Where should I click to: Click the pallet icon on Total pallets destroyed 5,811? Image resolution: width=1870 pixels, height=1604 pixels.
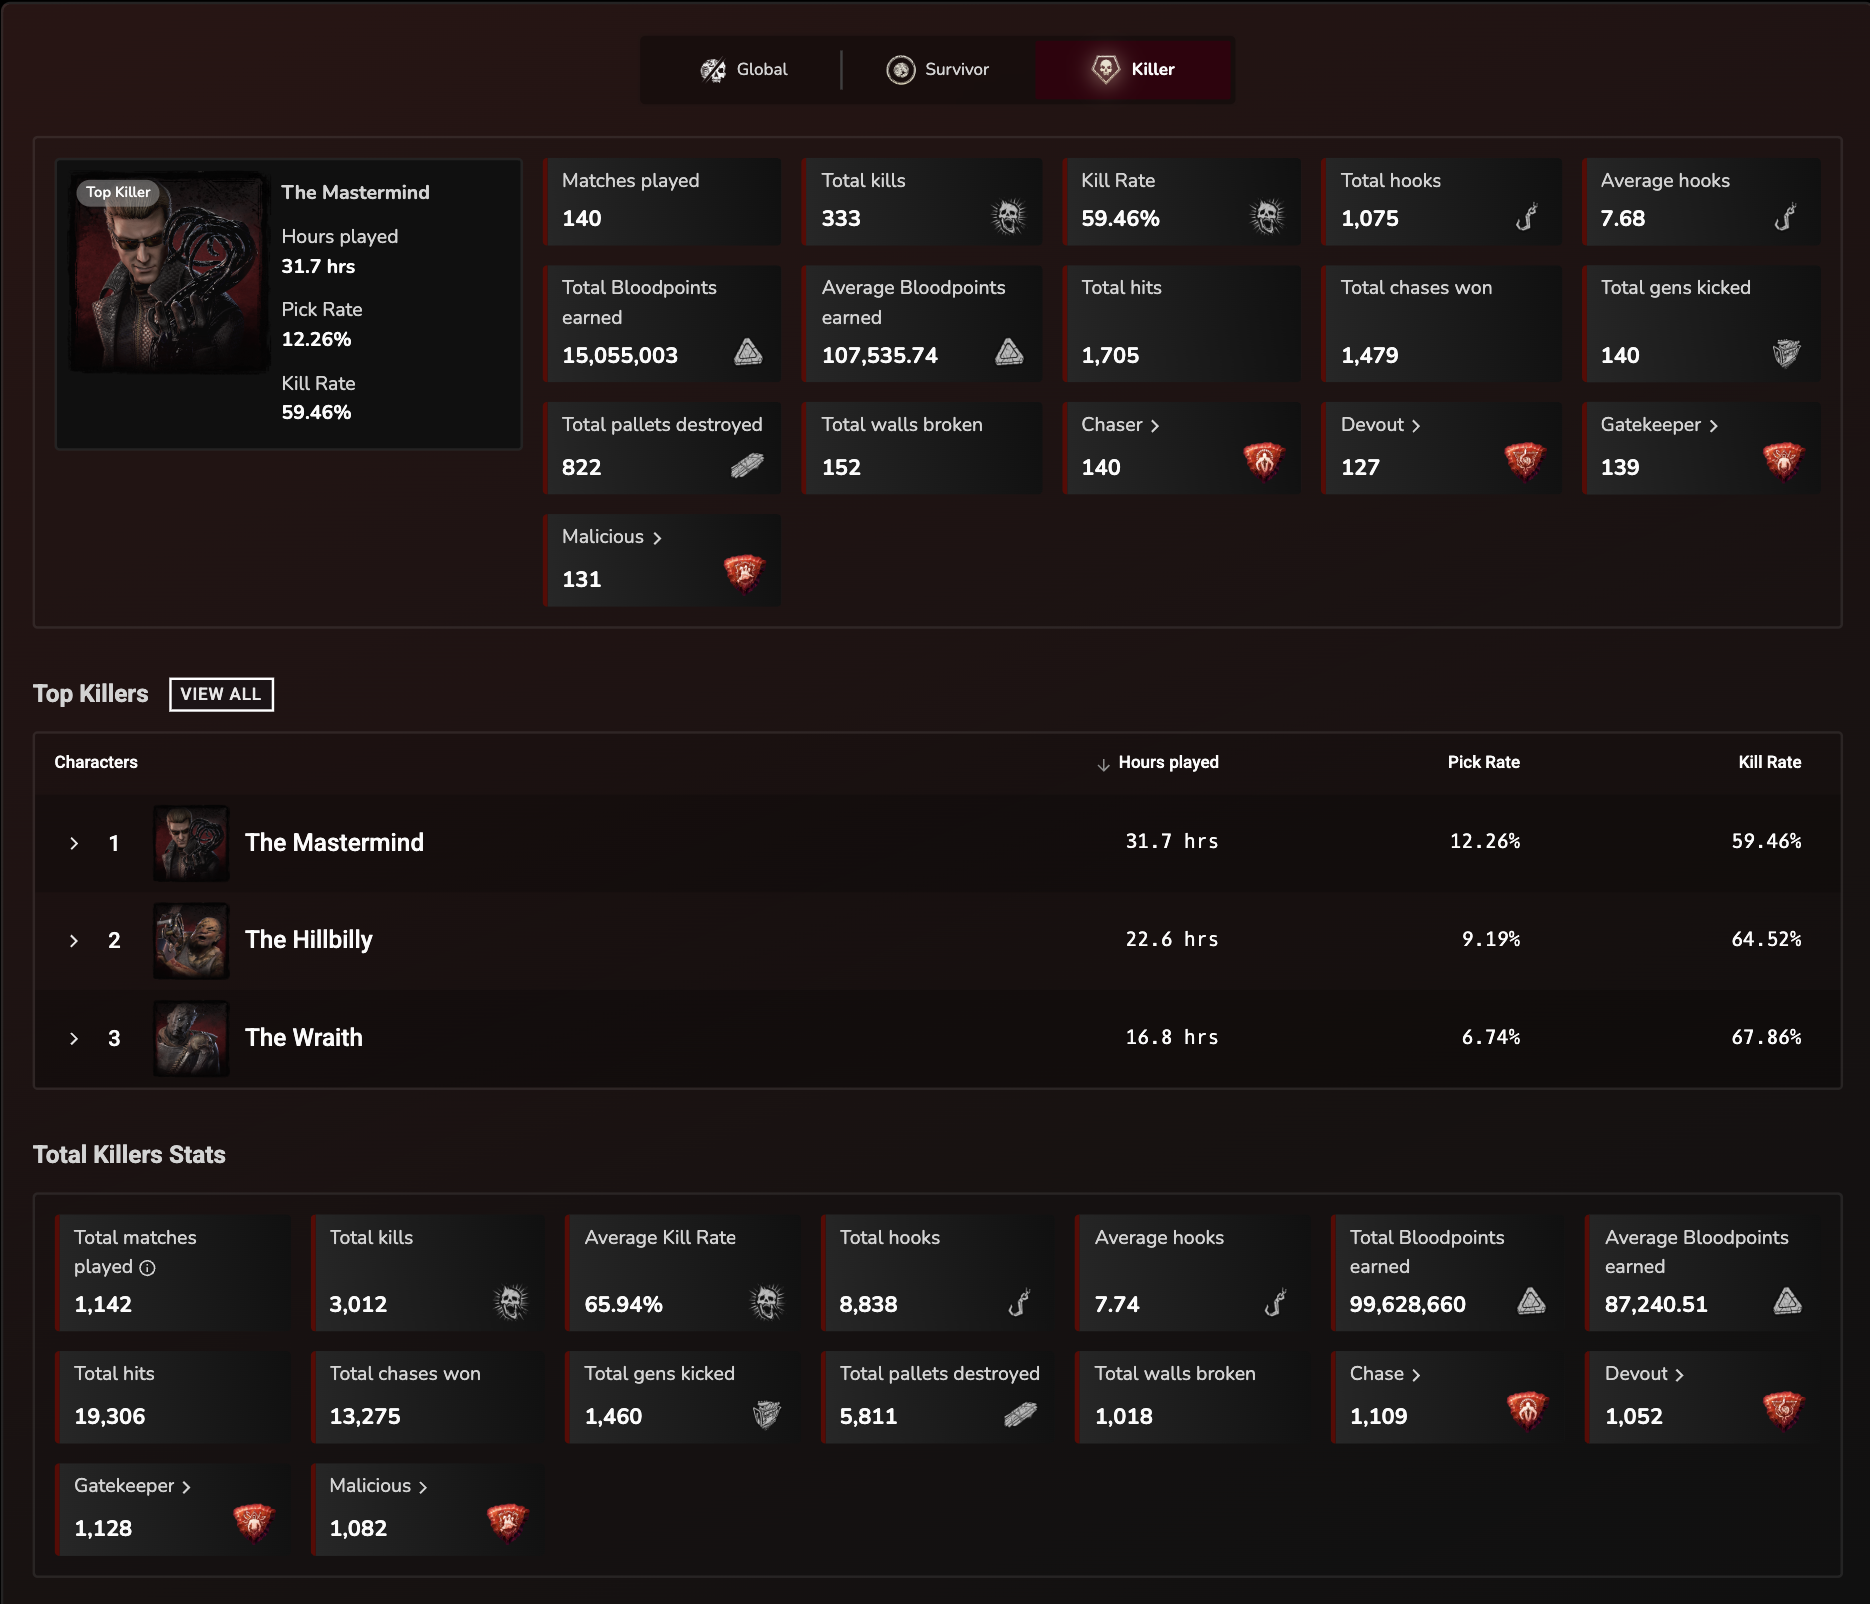click(x=1020, y=1414)
